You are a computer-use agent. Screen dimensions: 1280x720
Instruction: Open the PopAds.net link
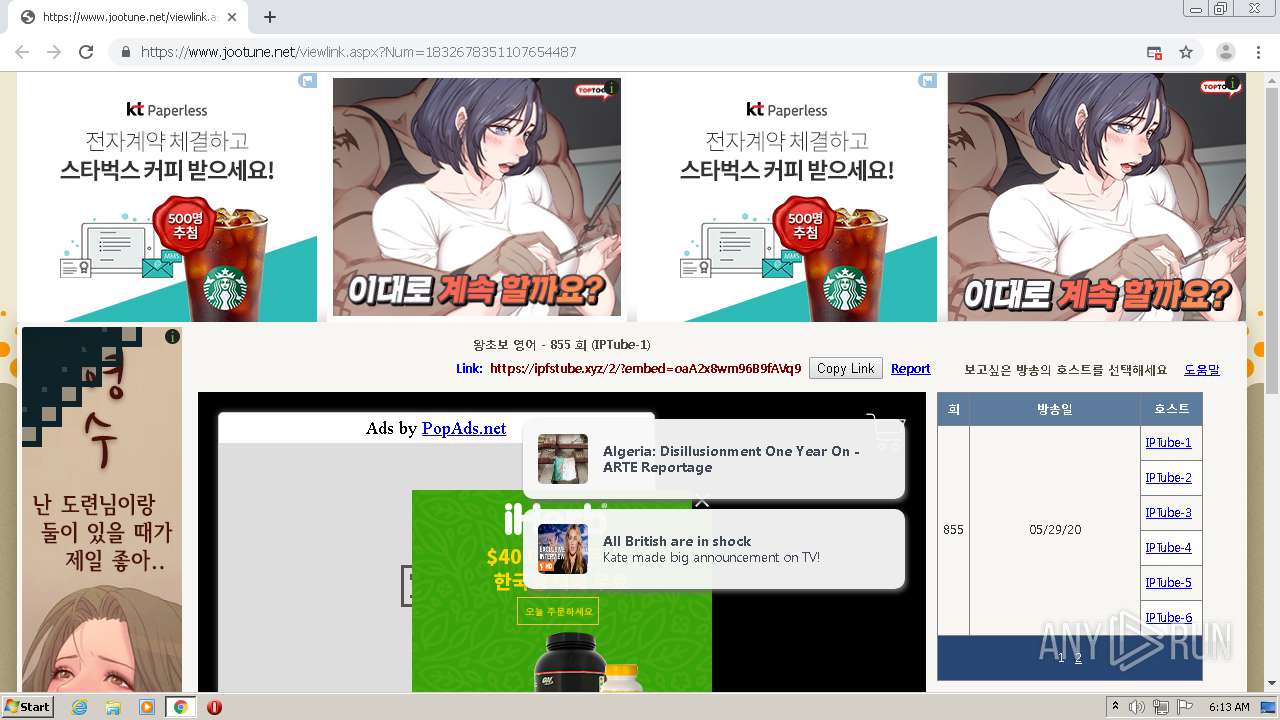tap(464, 428)
